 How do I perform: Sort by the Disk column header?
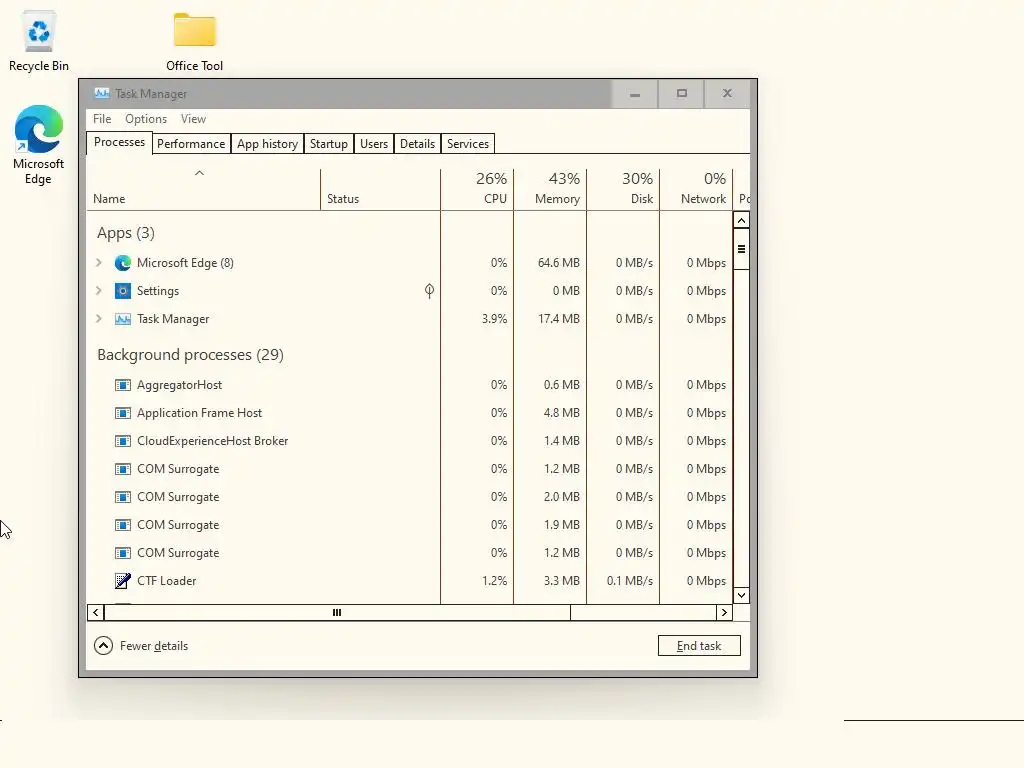click(623, 189)
